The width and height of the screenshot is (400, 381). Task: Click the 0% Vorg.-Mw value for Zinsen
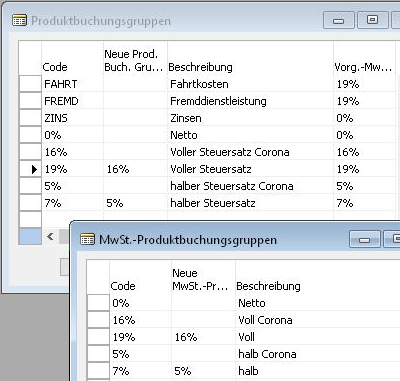(345, 118)
